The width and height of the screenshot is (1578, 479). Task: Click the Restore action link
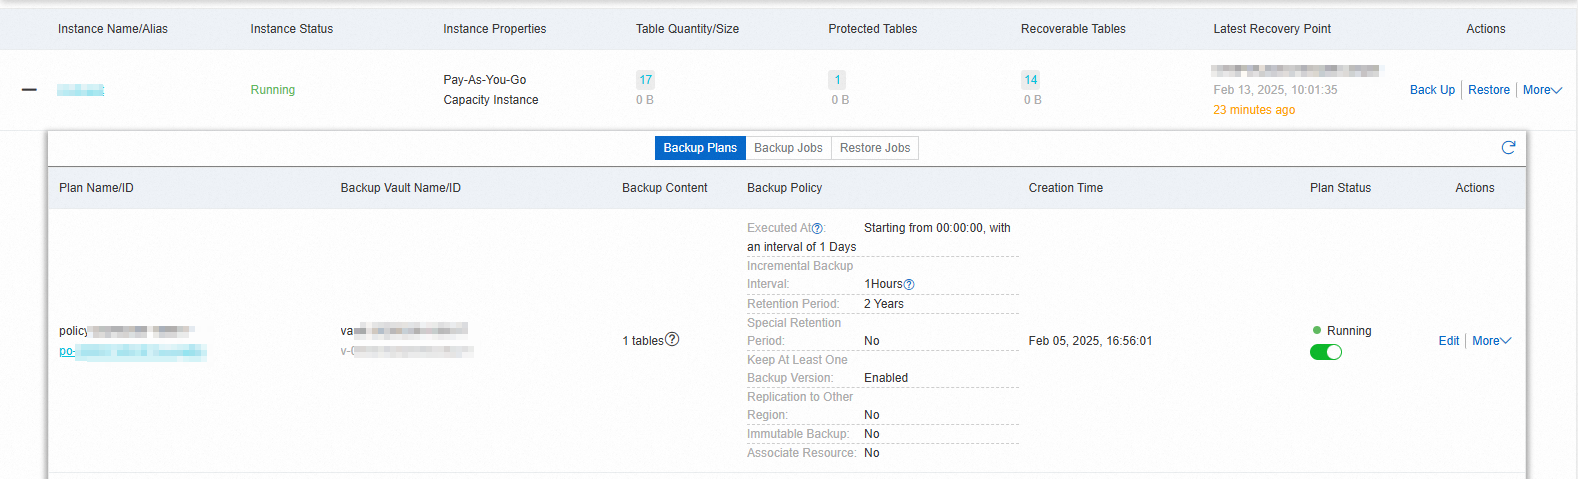point(1488,90)
